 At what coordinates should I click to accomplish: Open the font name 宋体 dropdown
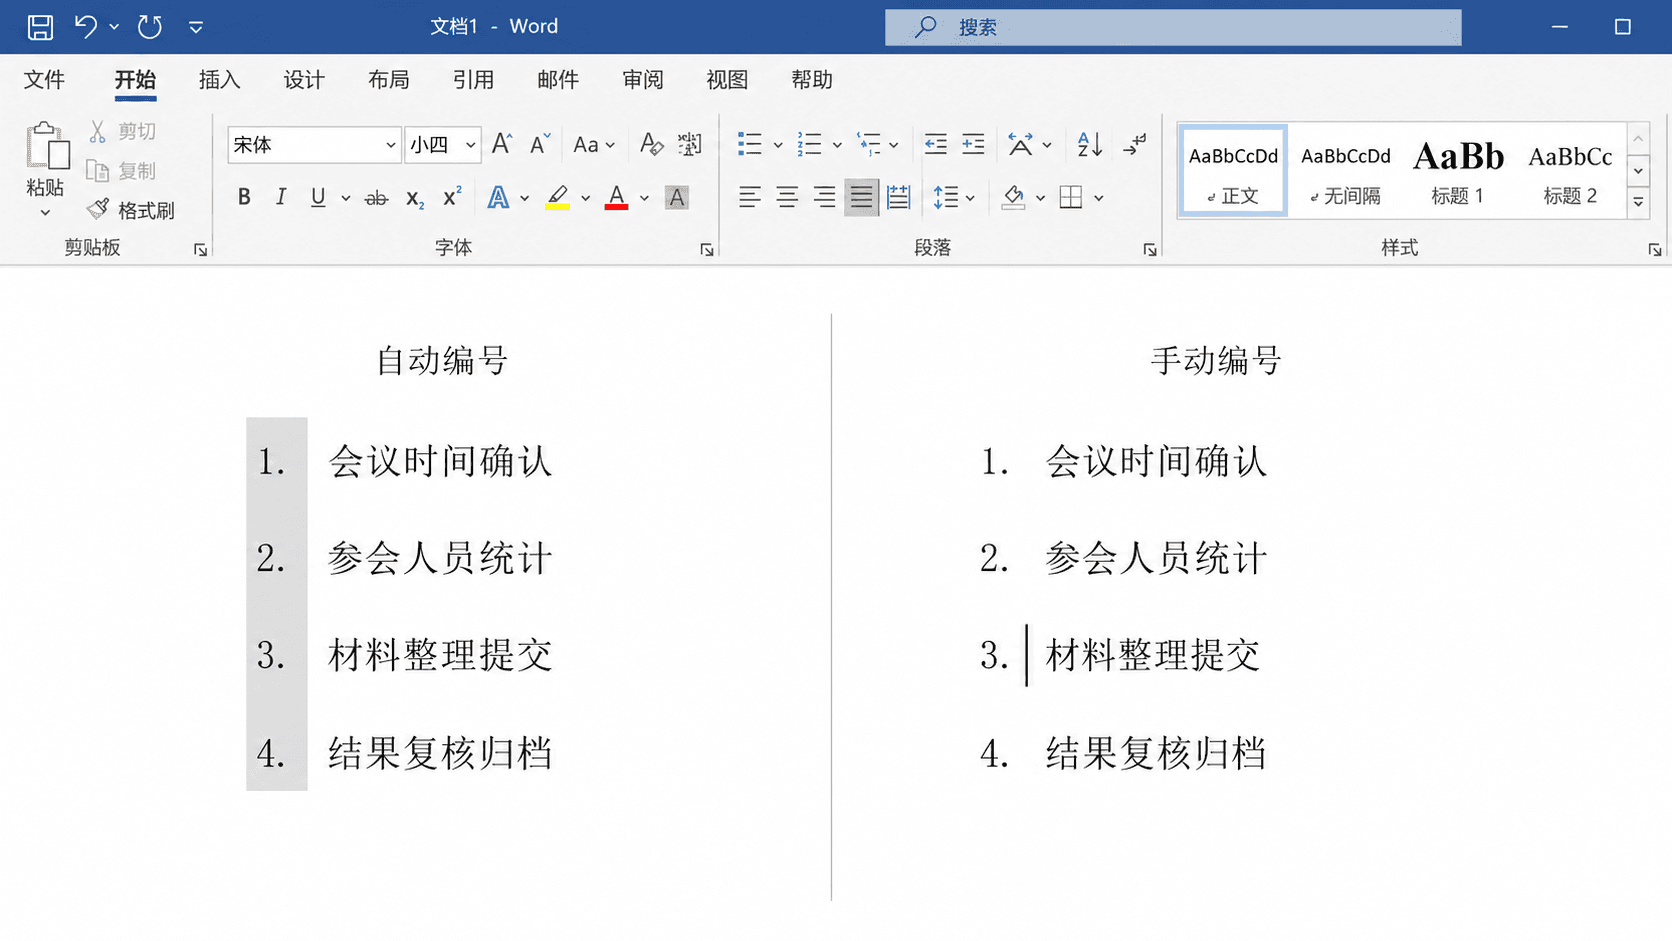(x=391, y=145)
